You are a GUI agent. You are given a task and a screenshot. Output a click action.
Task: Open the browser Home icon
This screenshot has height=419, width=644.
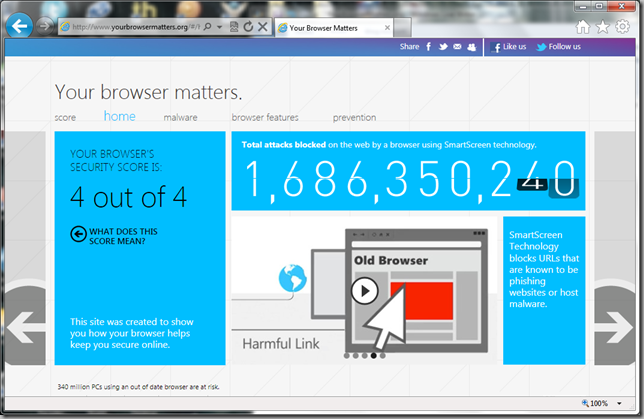pyautogui.click(x=582, y=27)
